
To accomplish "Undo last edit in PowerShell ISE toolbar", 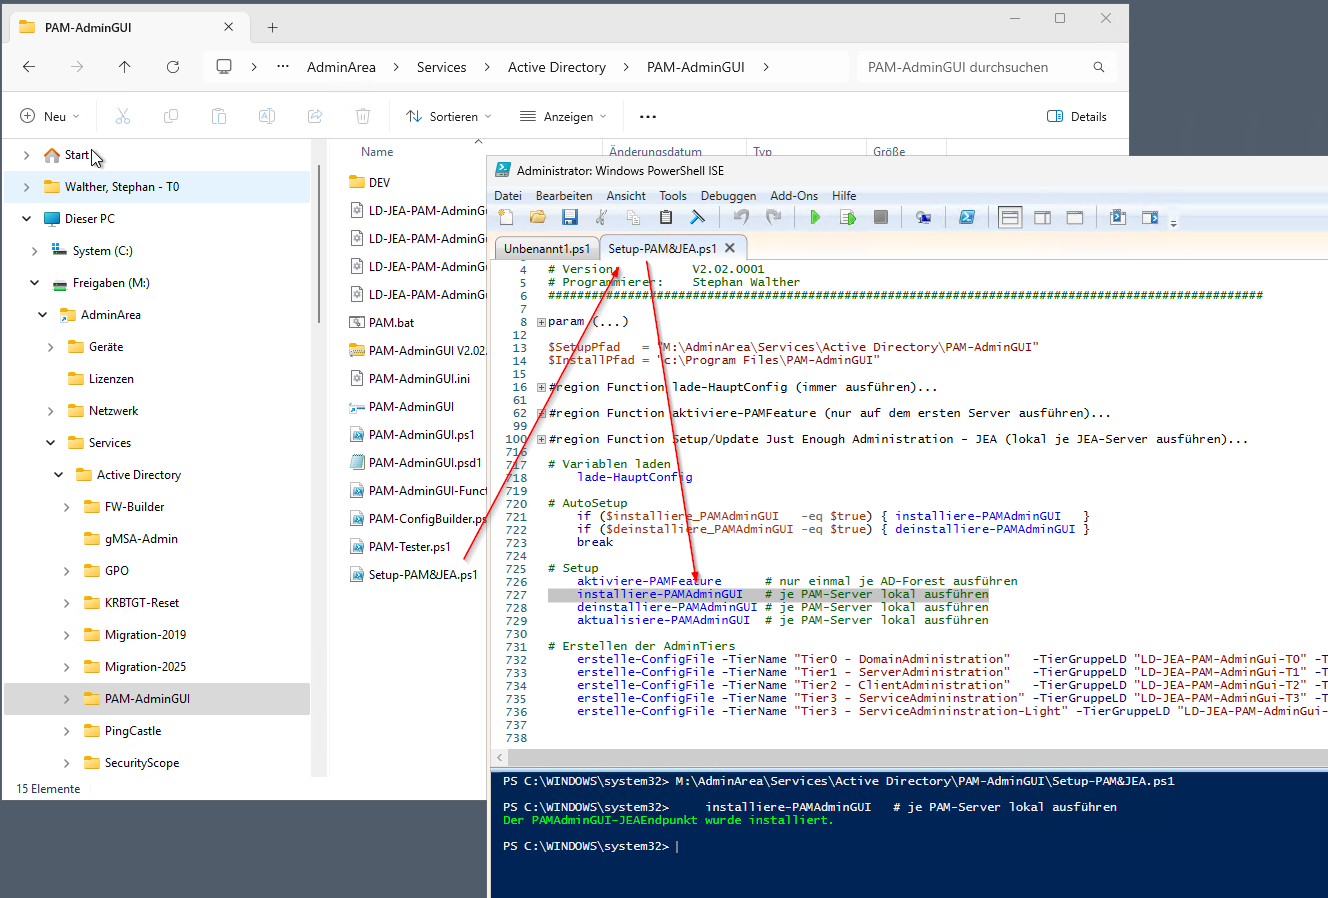I will click(x=741, y=217).
